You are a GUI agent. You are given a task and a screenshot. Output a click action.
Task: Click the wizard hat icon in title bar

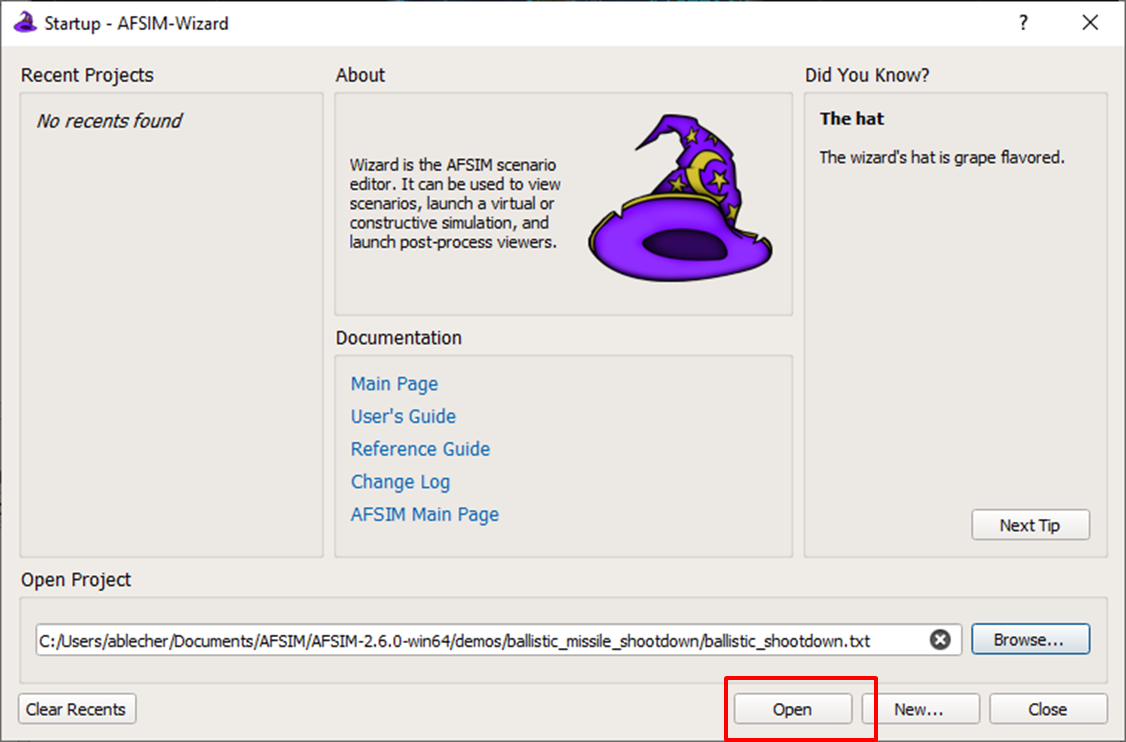(x=25, y=22)
